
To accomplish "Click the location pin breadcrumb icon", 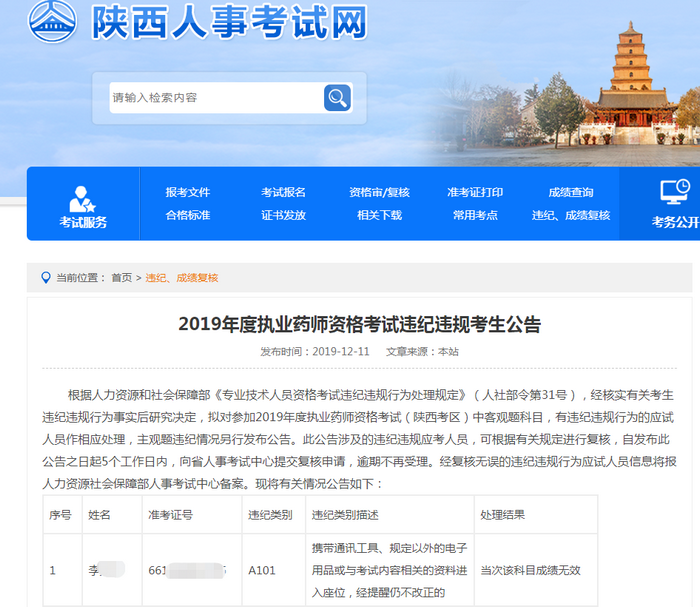I will (x=45, y=277).
